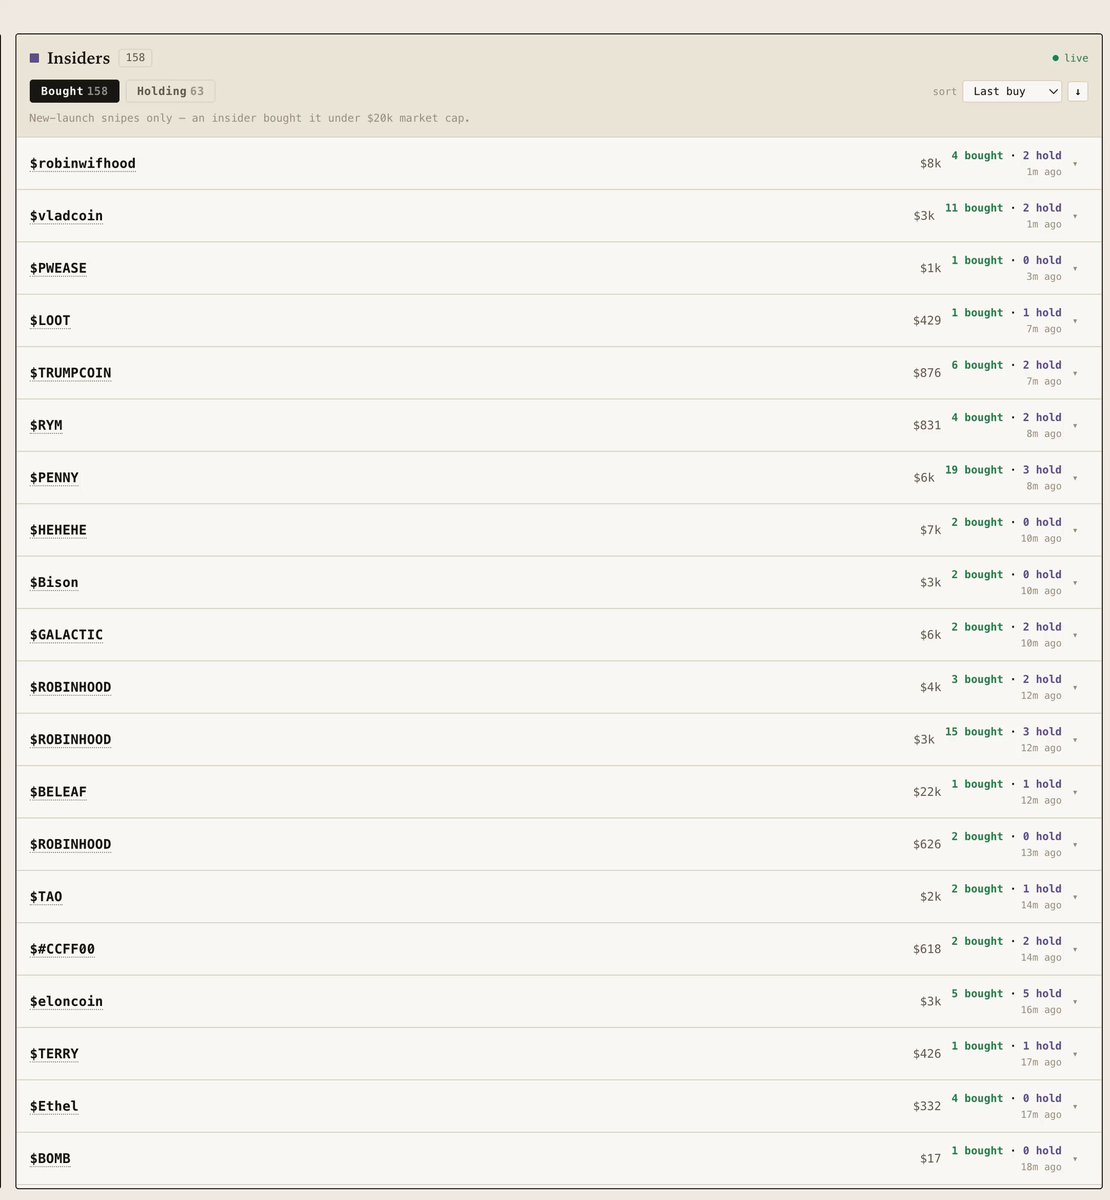Click the 5 hold text
This screenshot has width=1110, height=1200.
(1042, 994)
